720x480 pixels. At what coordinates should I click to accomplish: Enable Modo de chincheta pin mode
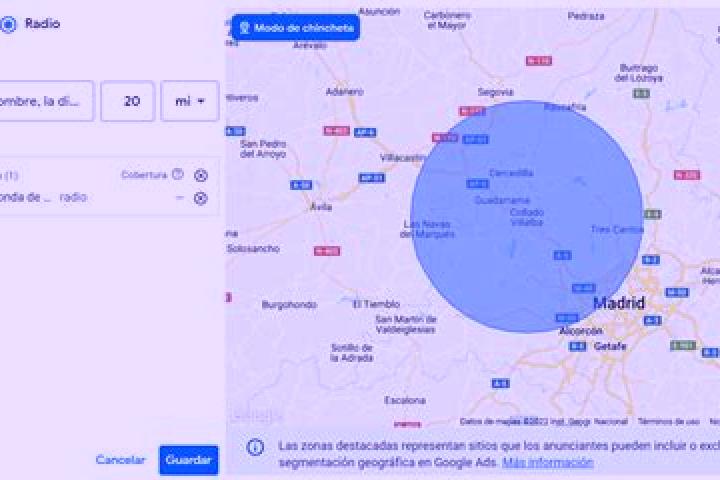click(295, 28)
